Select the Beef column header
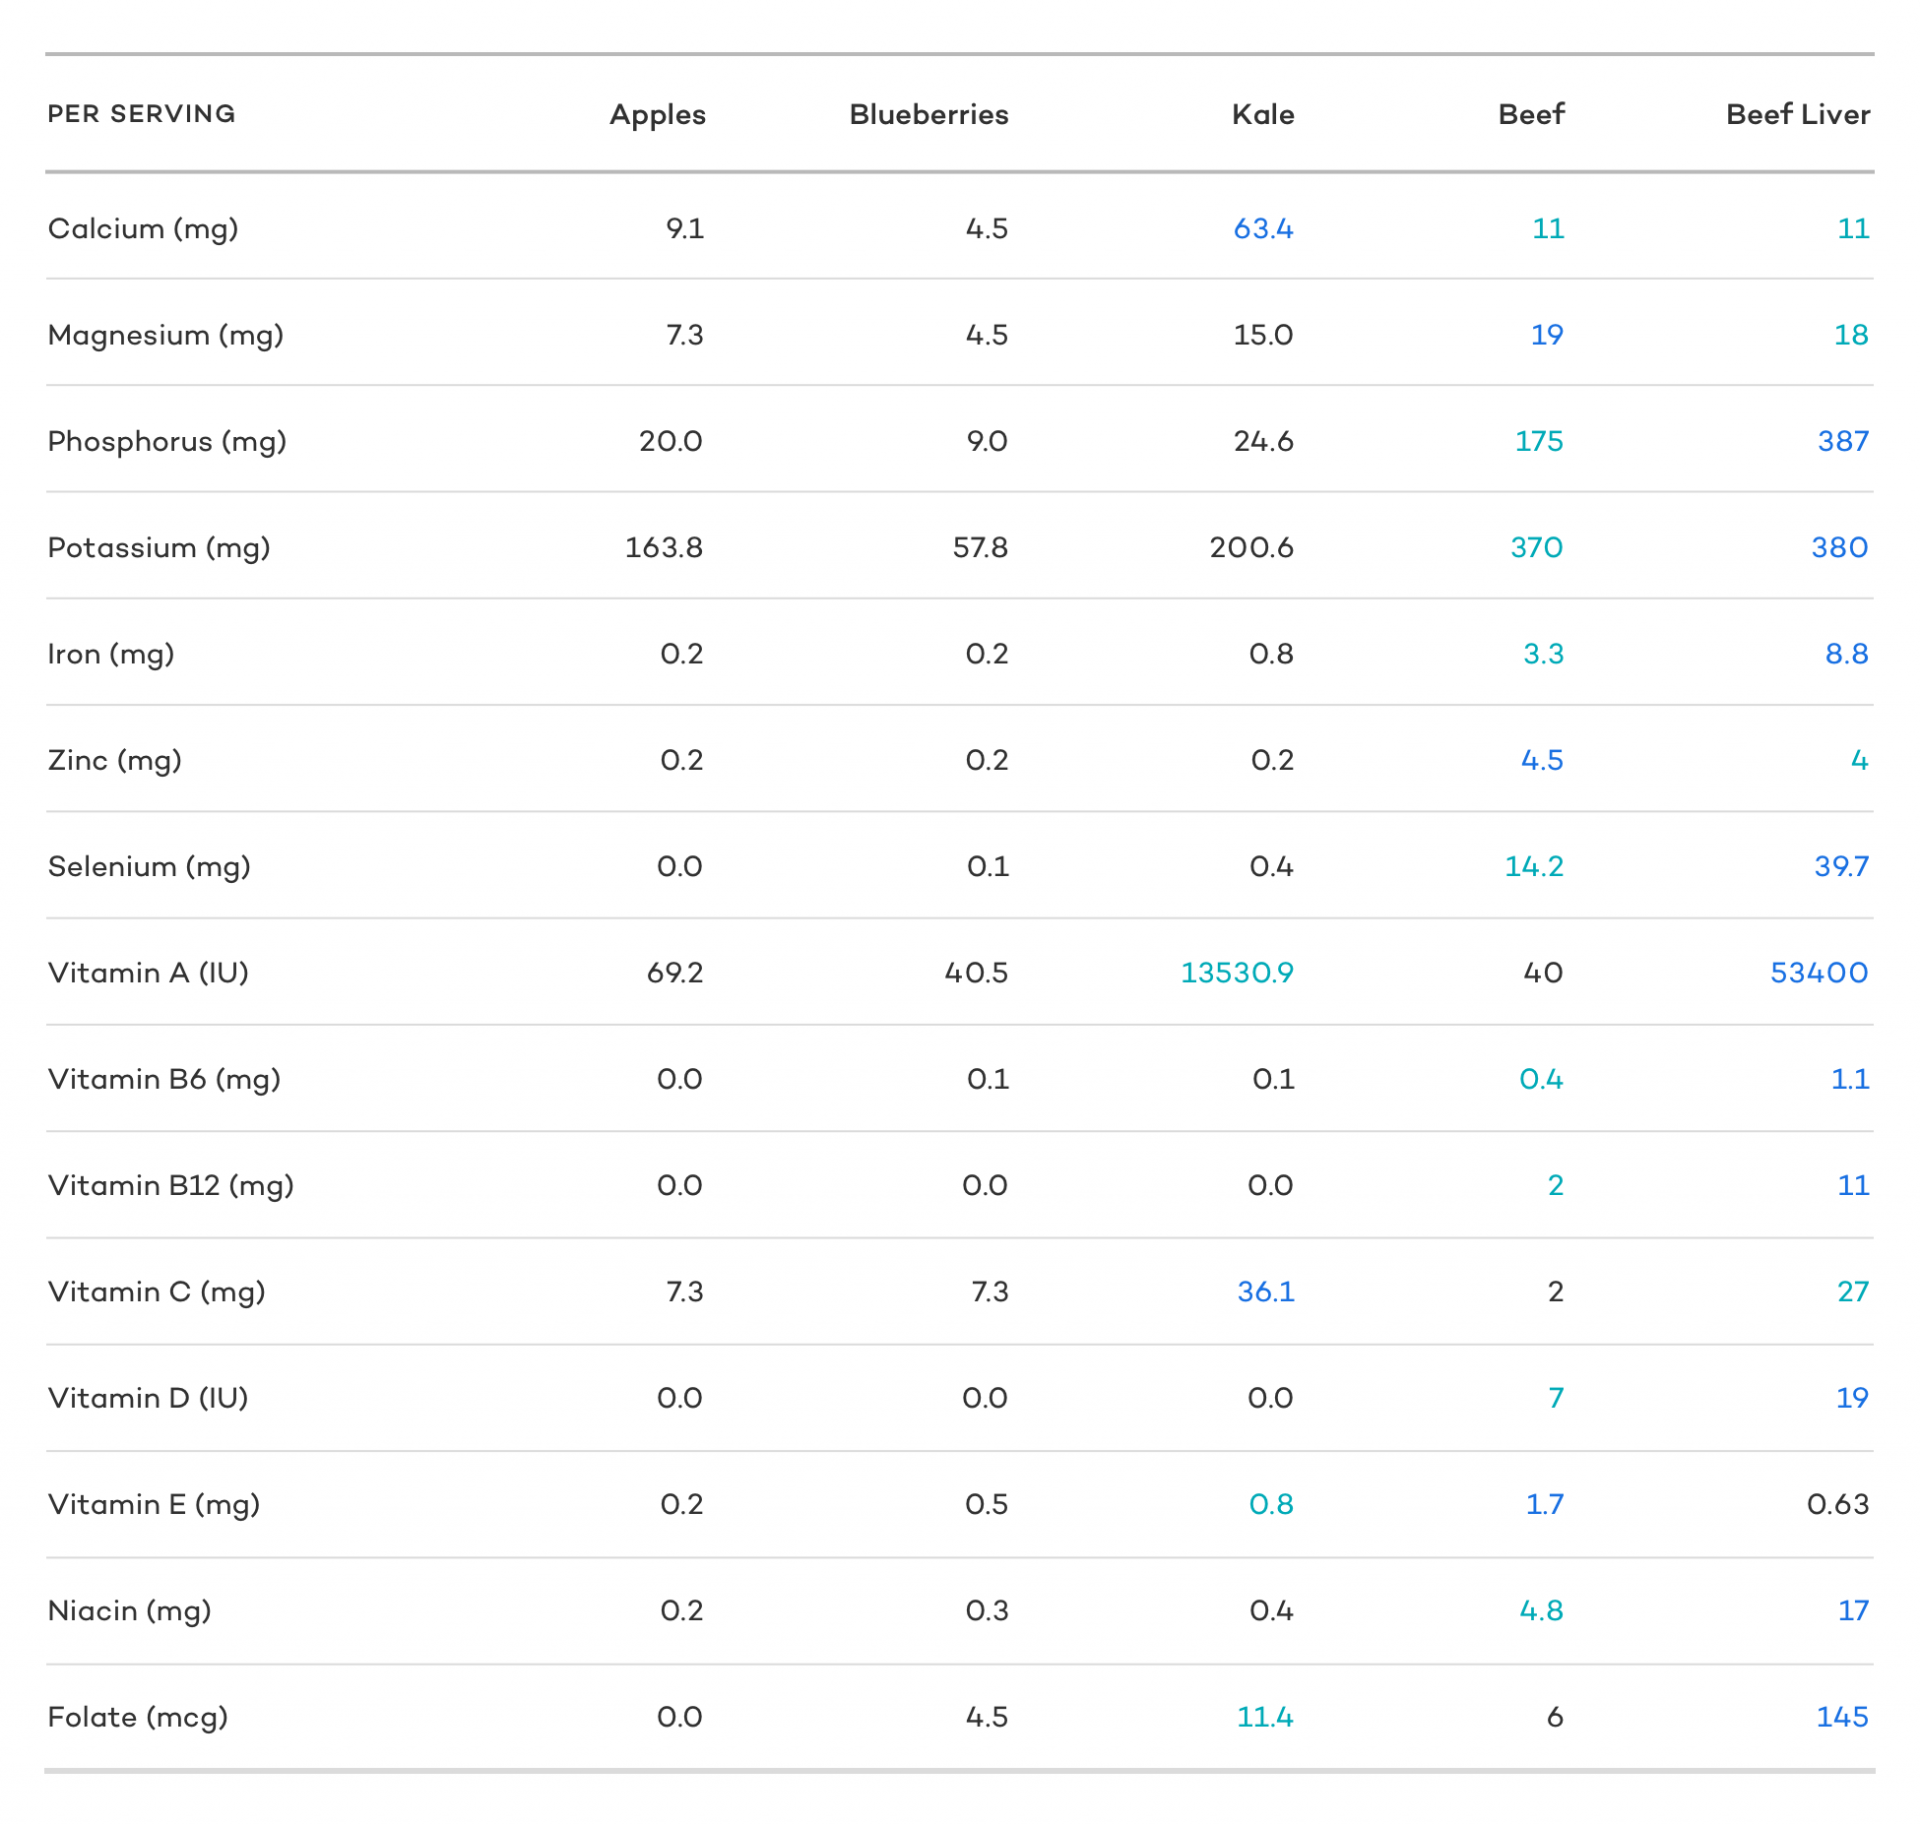The height and width of the screenshot is (1825, 1920). pos(1530,115)
